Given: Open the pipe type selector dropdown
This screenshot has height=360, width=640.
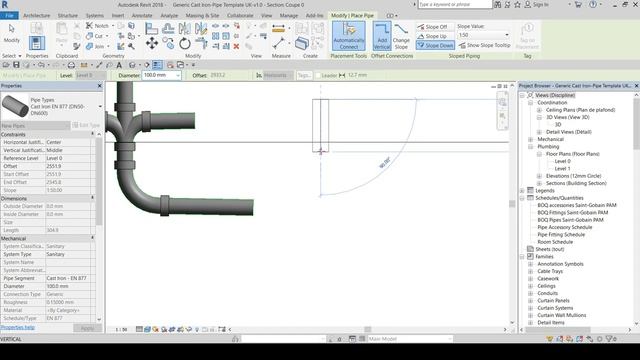Looking at the screenshot, I should coord(100,107).
